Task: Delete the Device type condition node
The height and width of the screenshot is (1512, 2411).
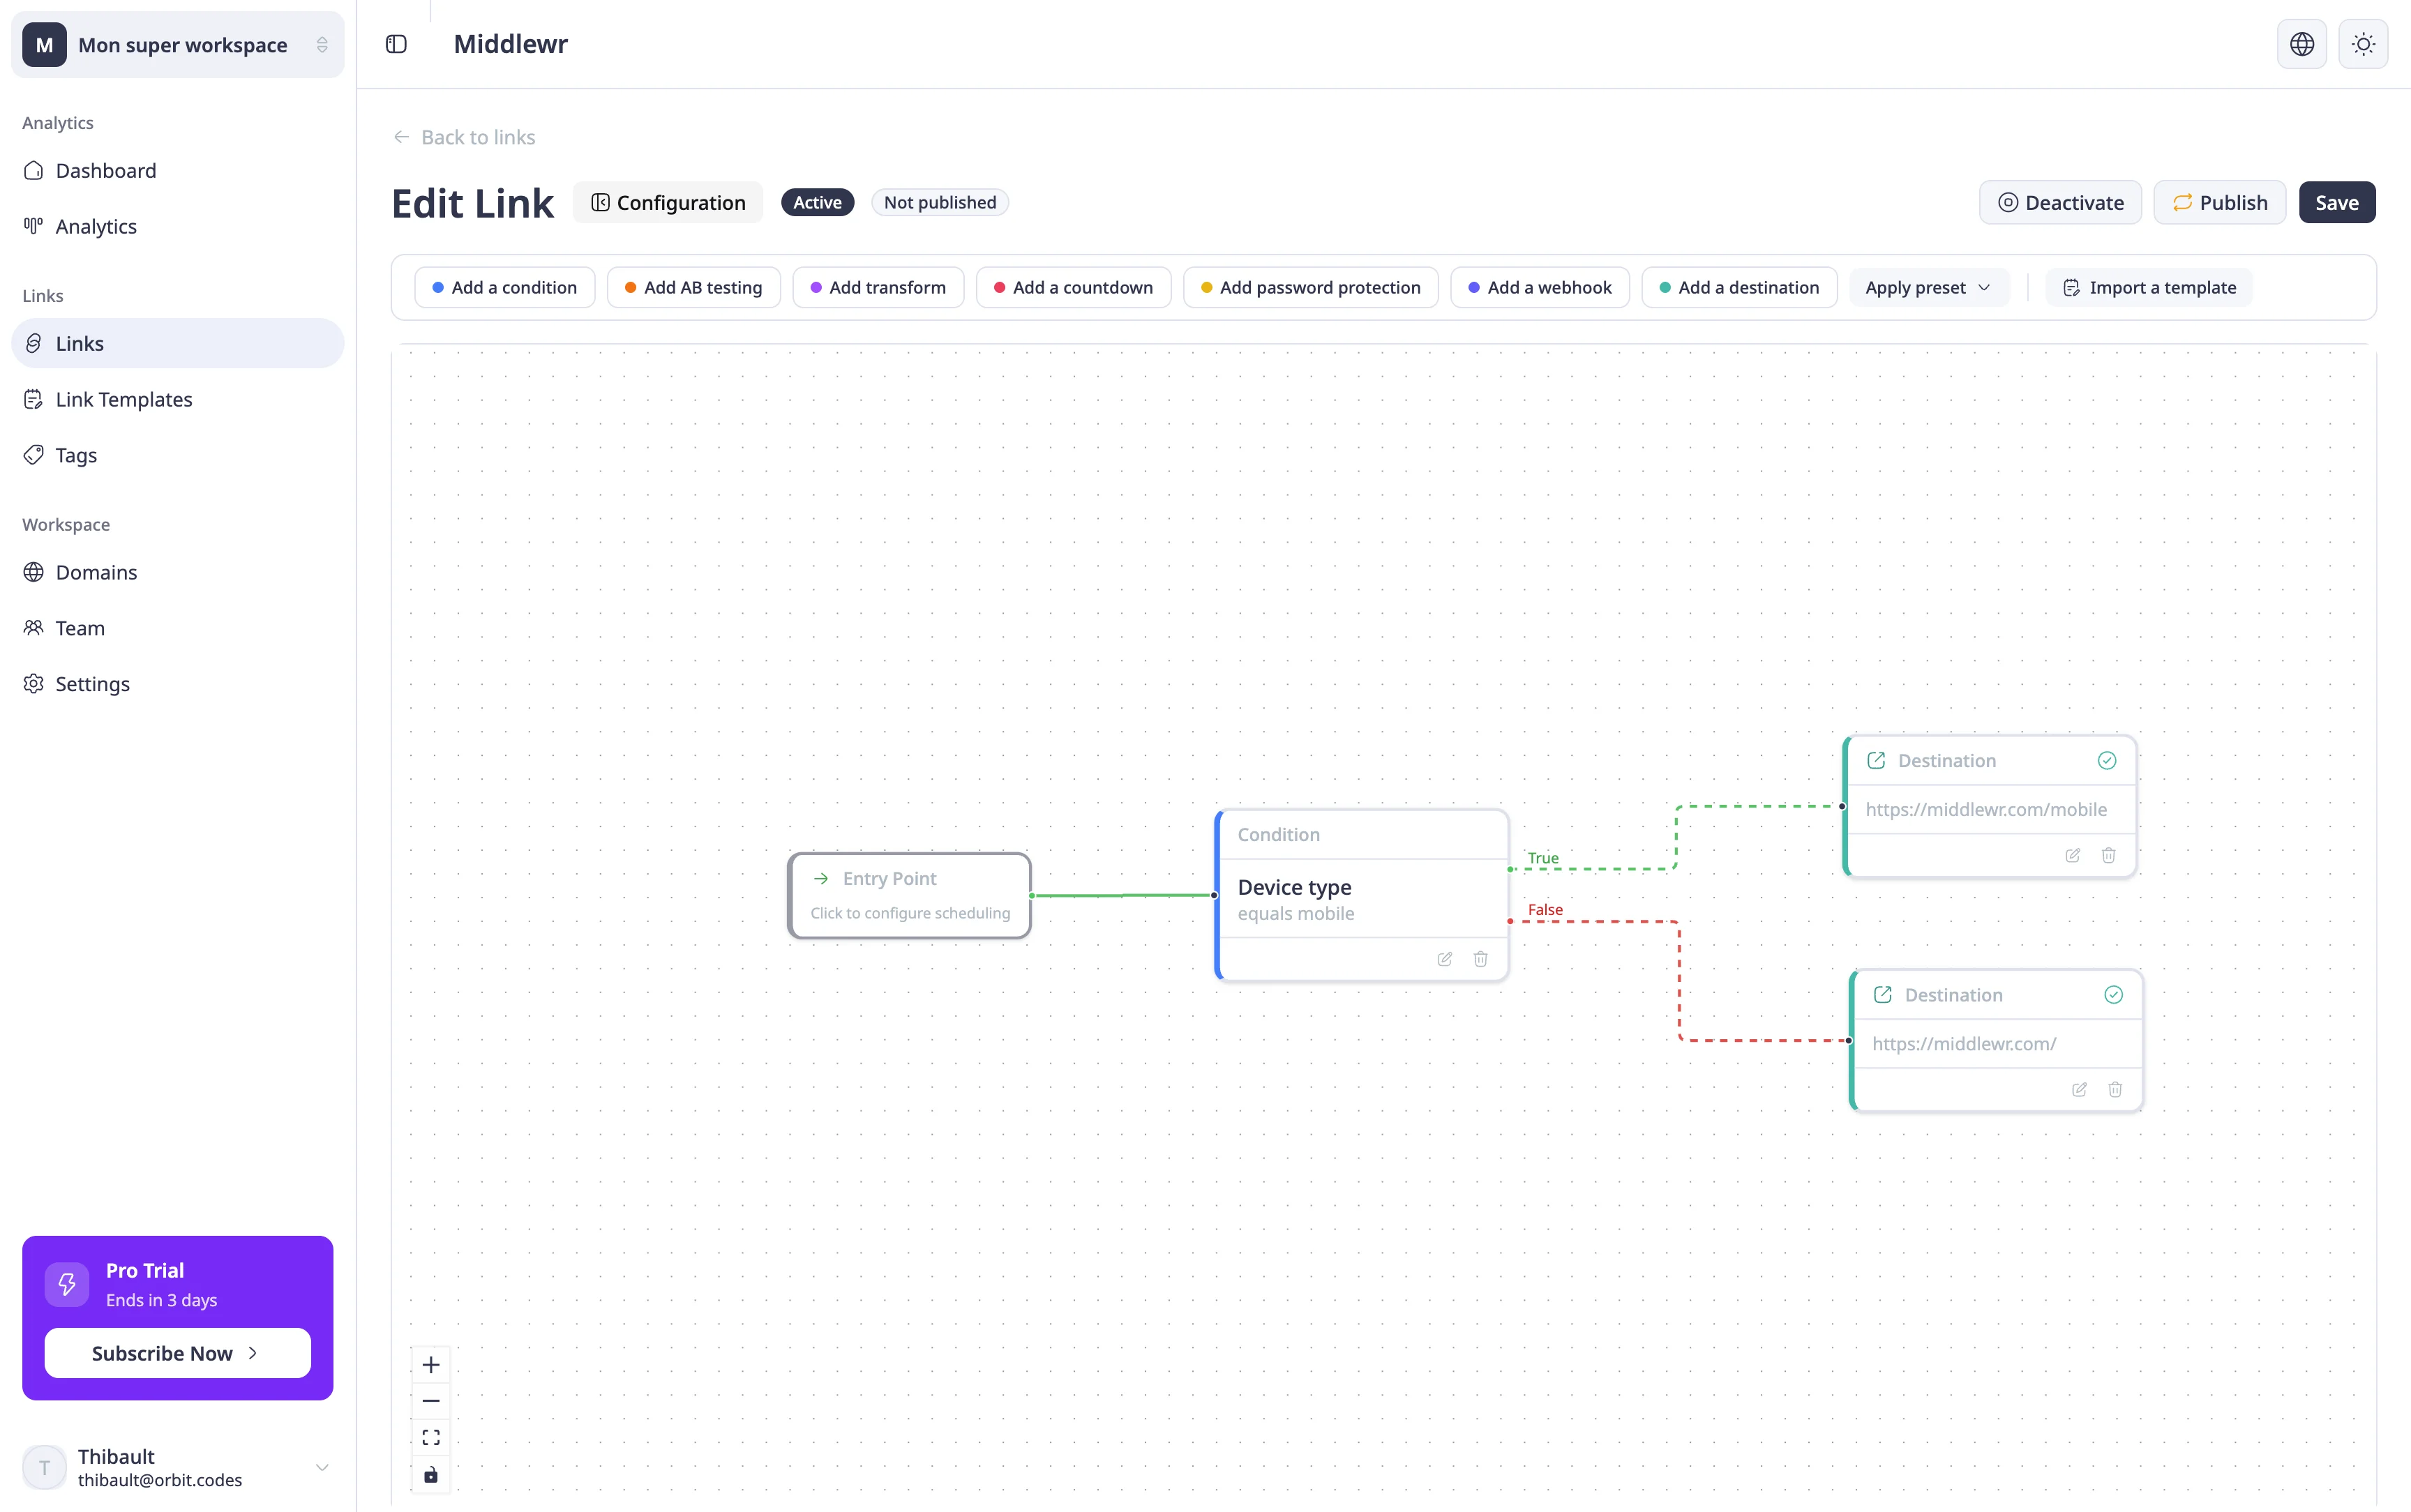Action: click(1481, 959)
